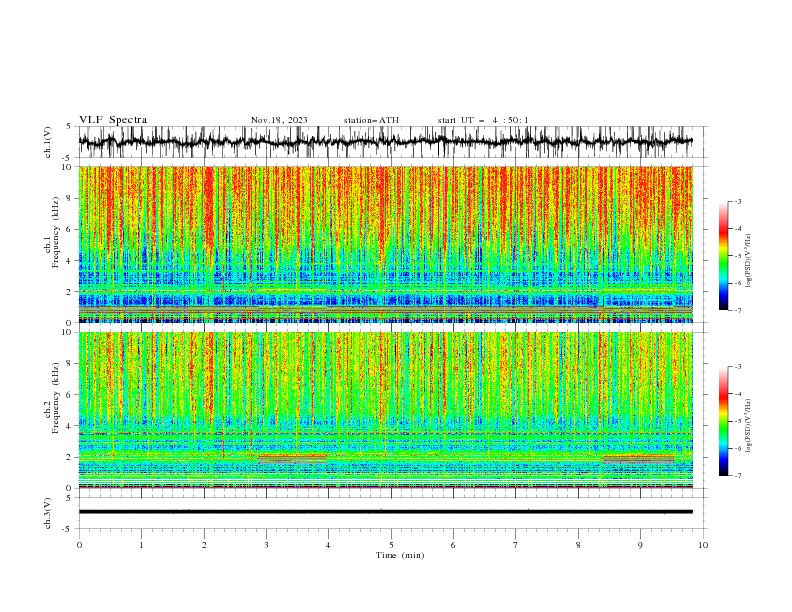Click the ch.1 spectrogram color scale bar
The height and width of the screenshot is (612, 792).
pos(723,256)
